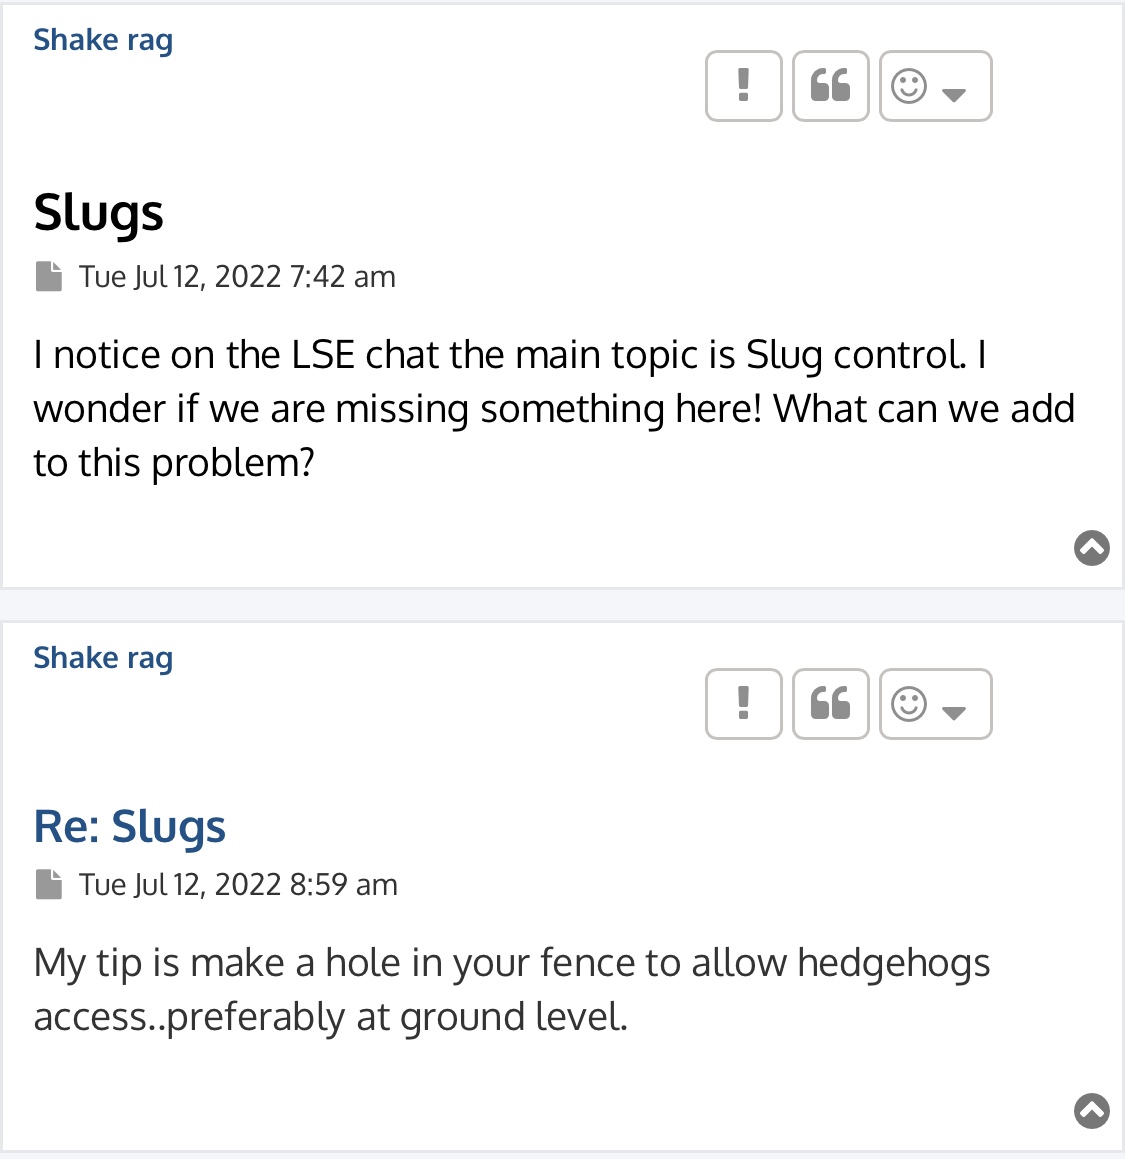This screenshot has width=1125, height=1159.
Task: Expand reactions dropdown arrow on "Re: Slugs" reply
Action: (954, 712)
